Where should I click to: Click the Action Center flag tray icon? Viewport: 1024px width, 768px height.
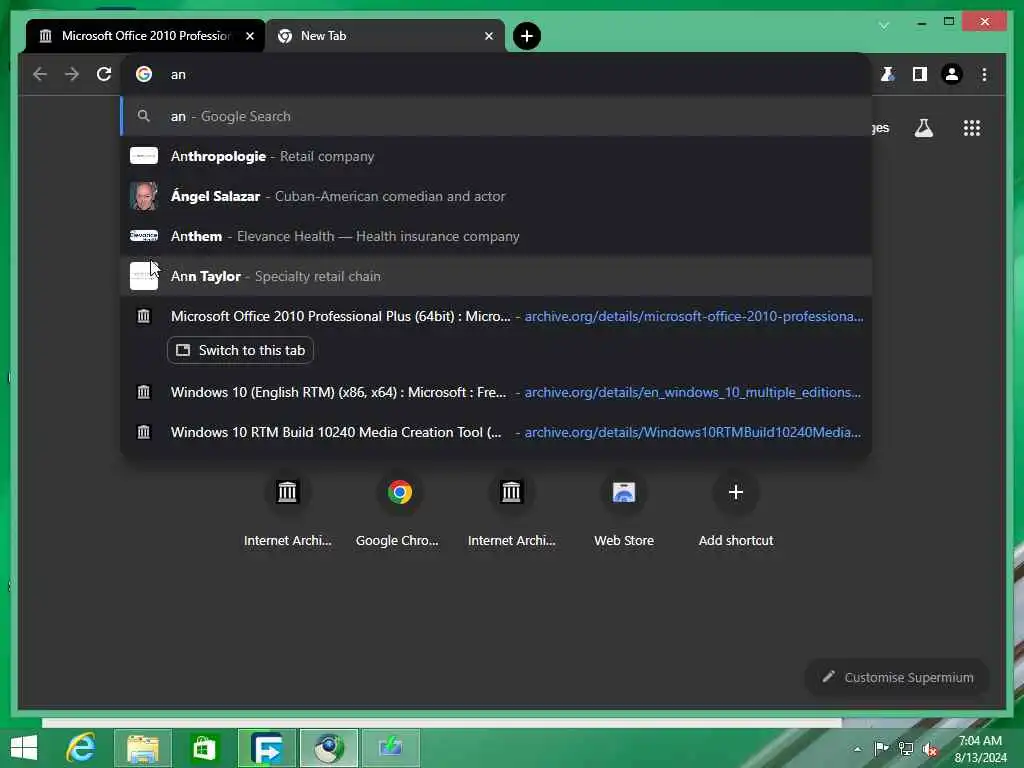pos(881,748)
